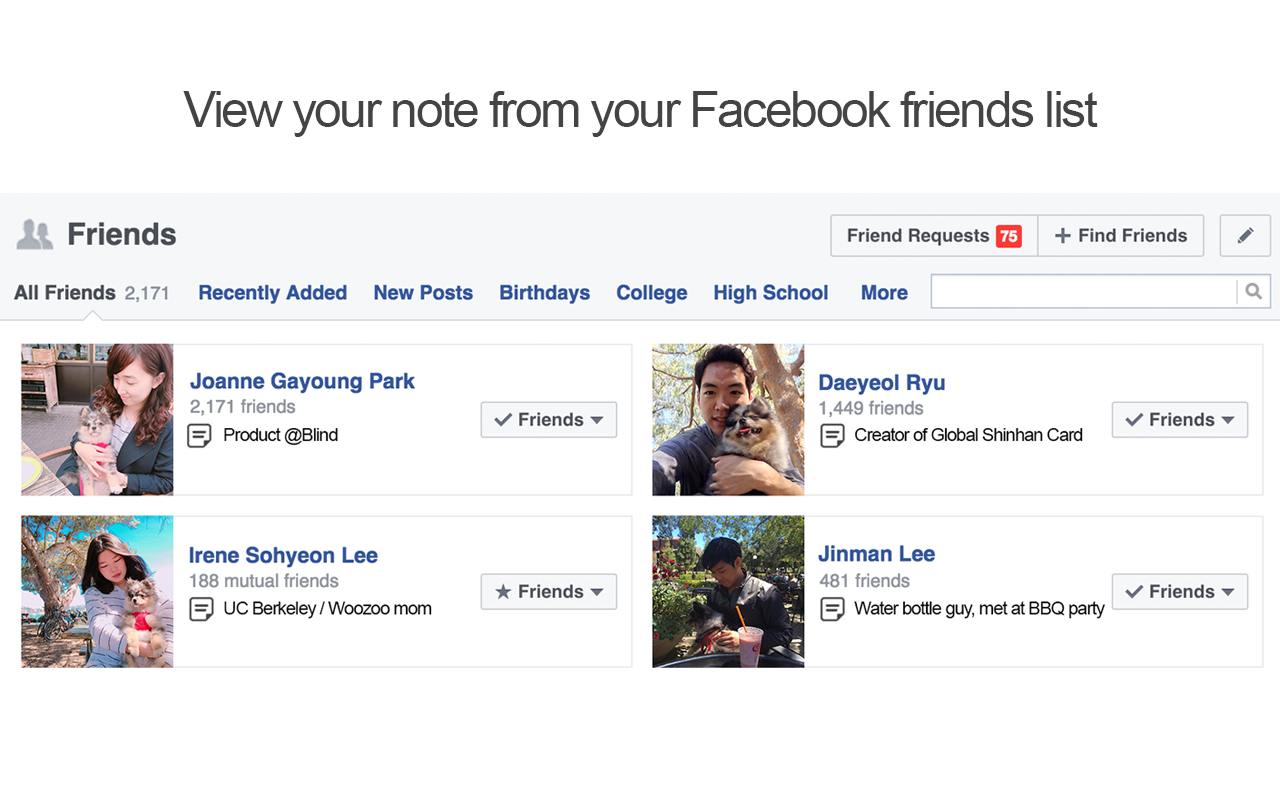Open the Friends dropdown for Daeyeol Ryu
Screen dimensions: 1280x800
[x=1180, y=419]
